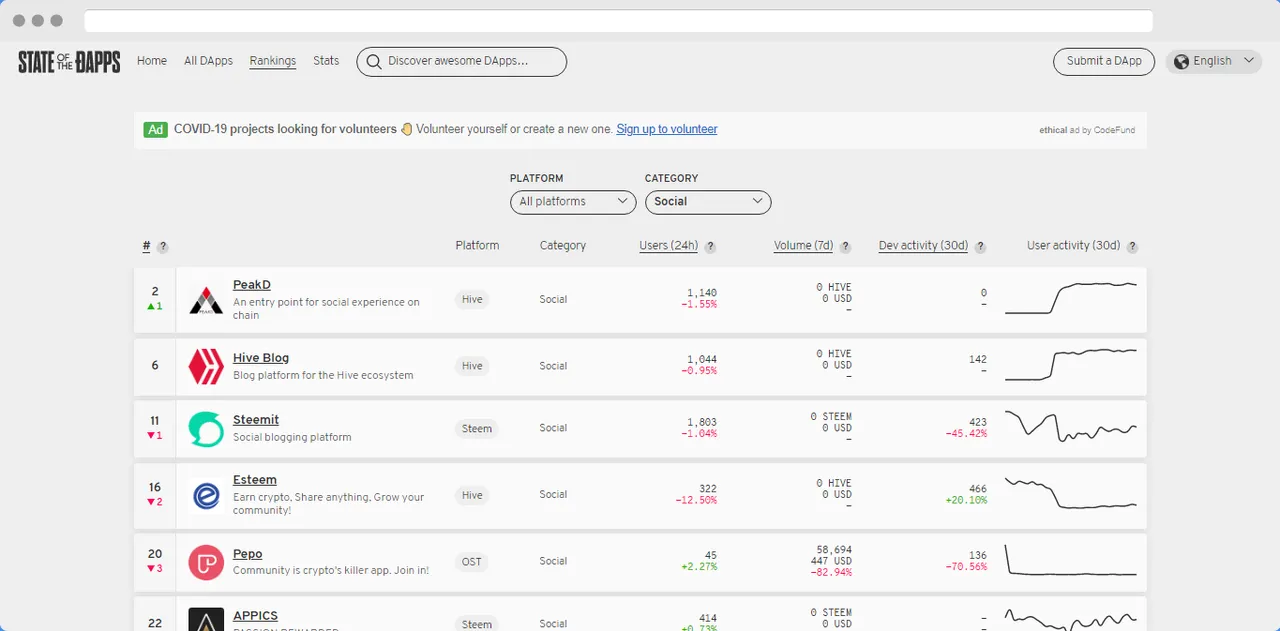Open the APPICS title link
The height and width of the screenshot is (631, 1280).
pyautogui.click(x=255, y=616)
